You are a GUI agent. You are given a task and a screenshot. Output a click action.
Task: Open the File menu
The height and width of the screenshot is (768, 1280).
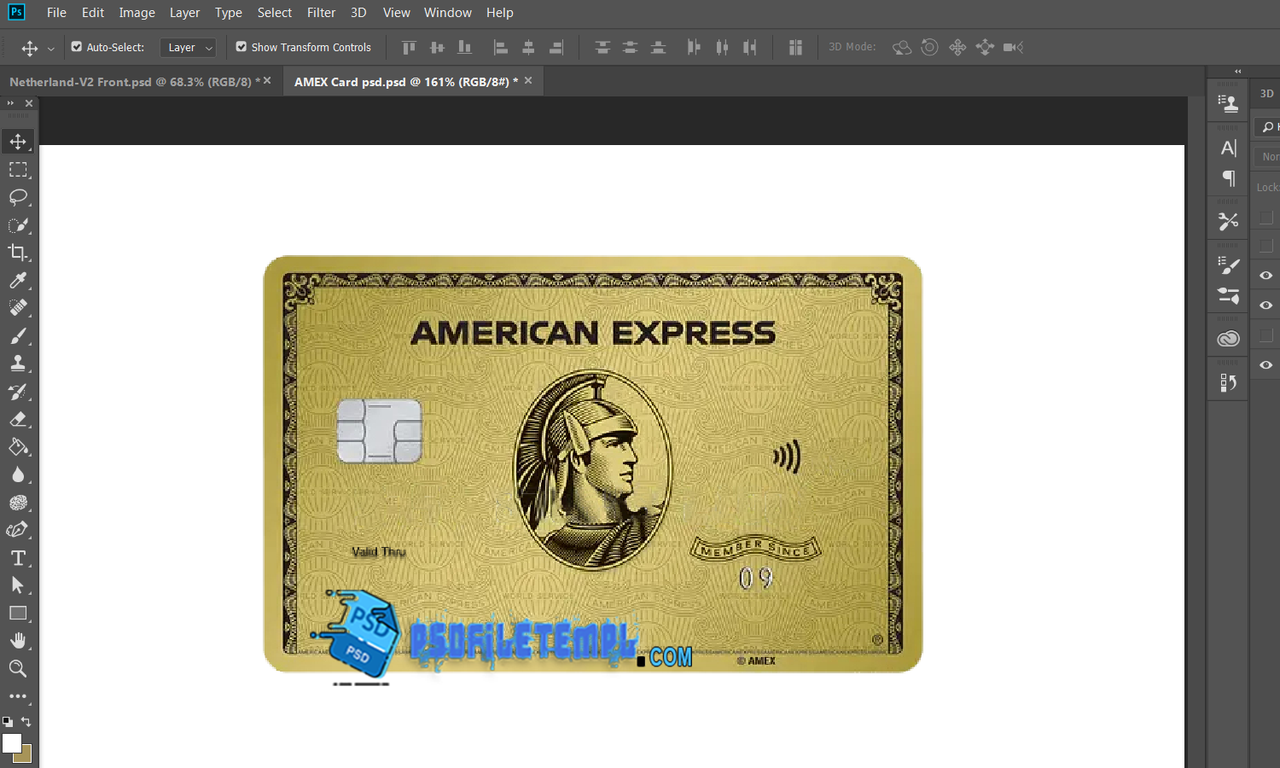[x=57, y=13]
